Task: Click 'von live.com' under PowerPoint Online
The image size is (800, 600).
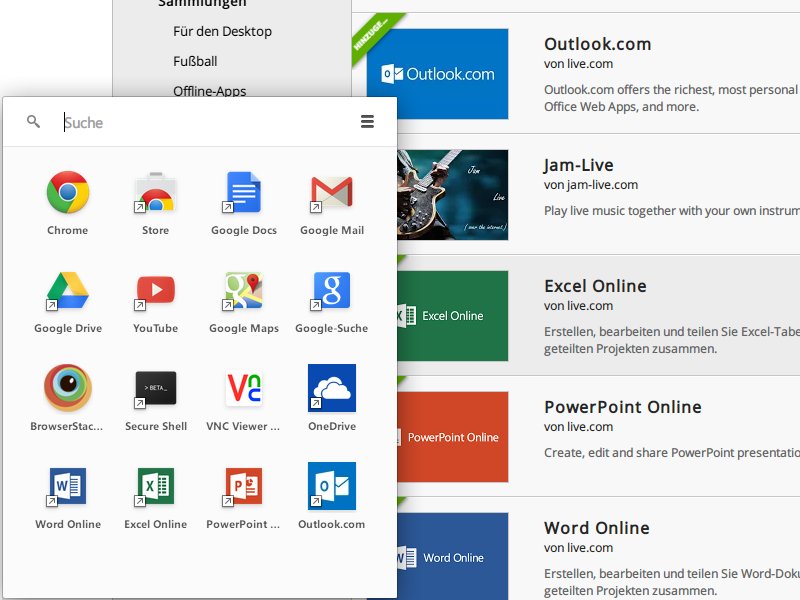Action: pos(579,427)
